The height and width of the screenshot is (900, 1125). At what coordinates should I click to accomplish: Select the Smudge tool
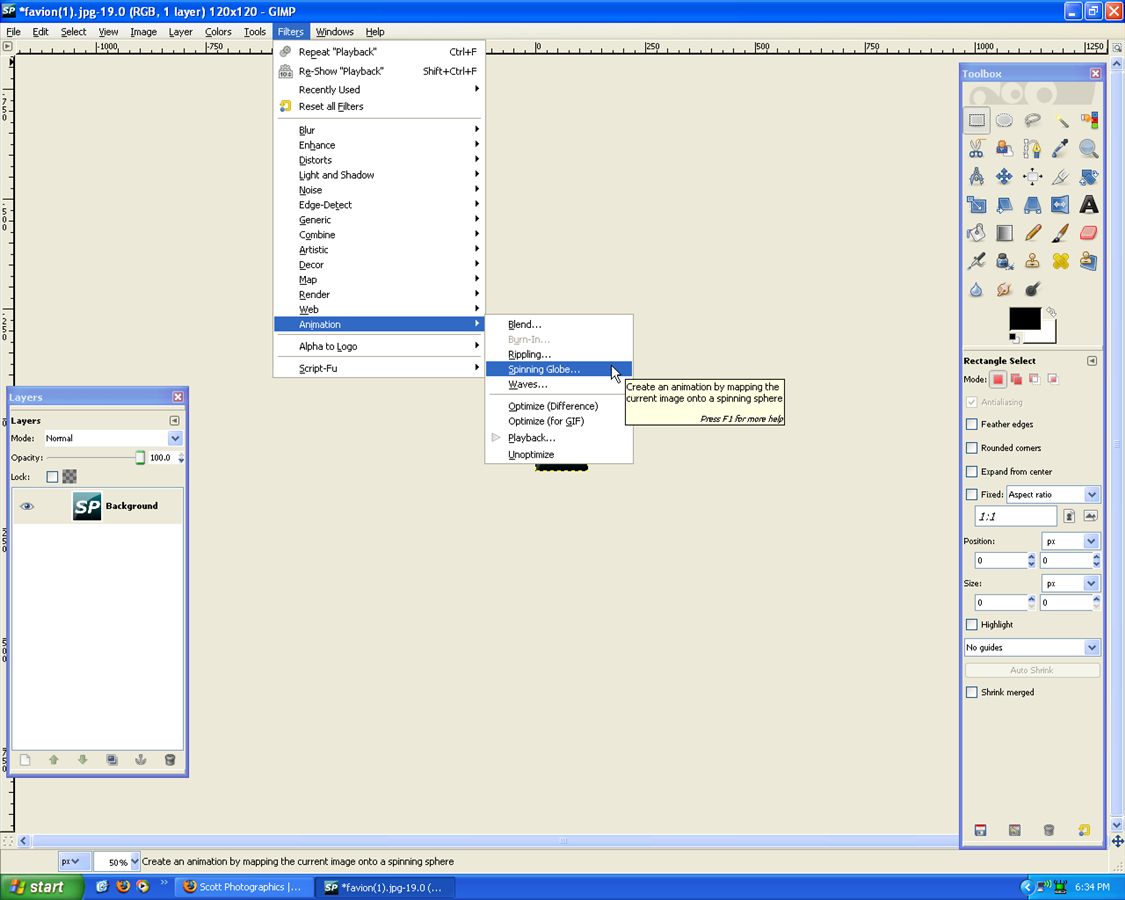1004,289
